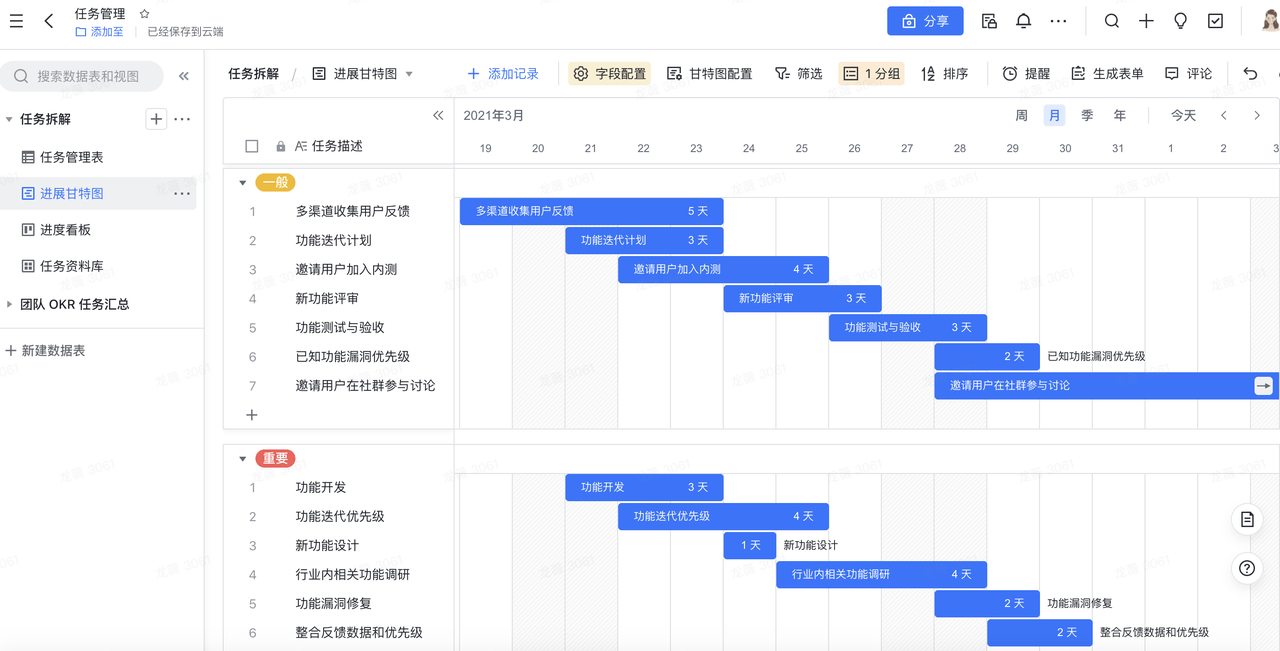
Task: Click 添加记录 to add a record
Action: pos(503,73)
